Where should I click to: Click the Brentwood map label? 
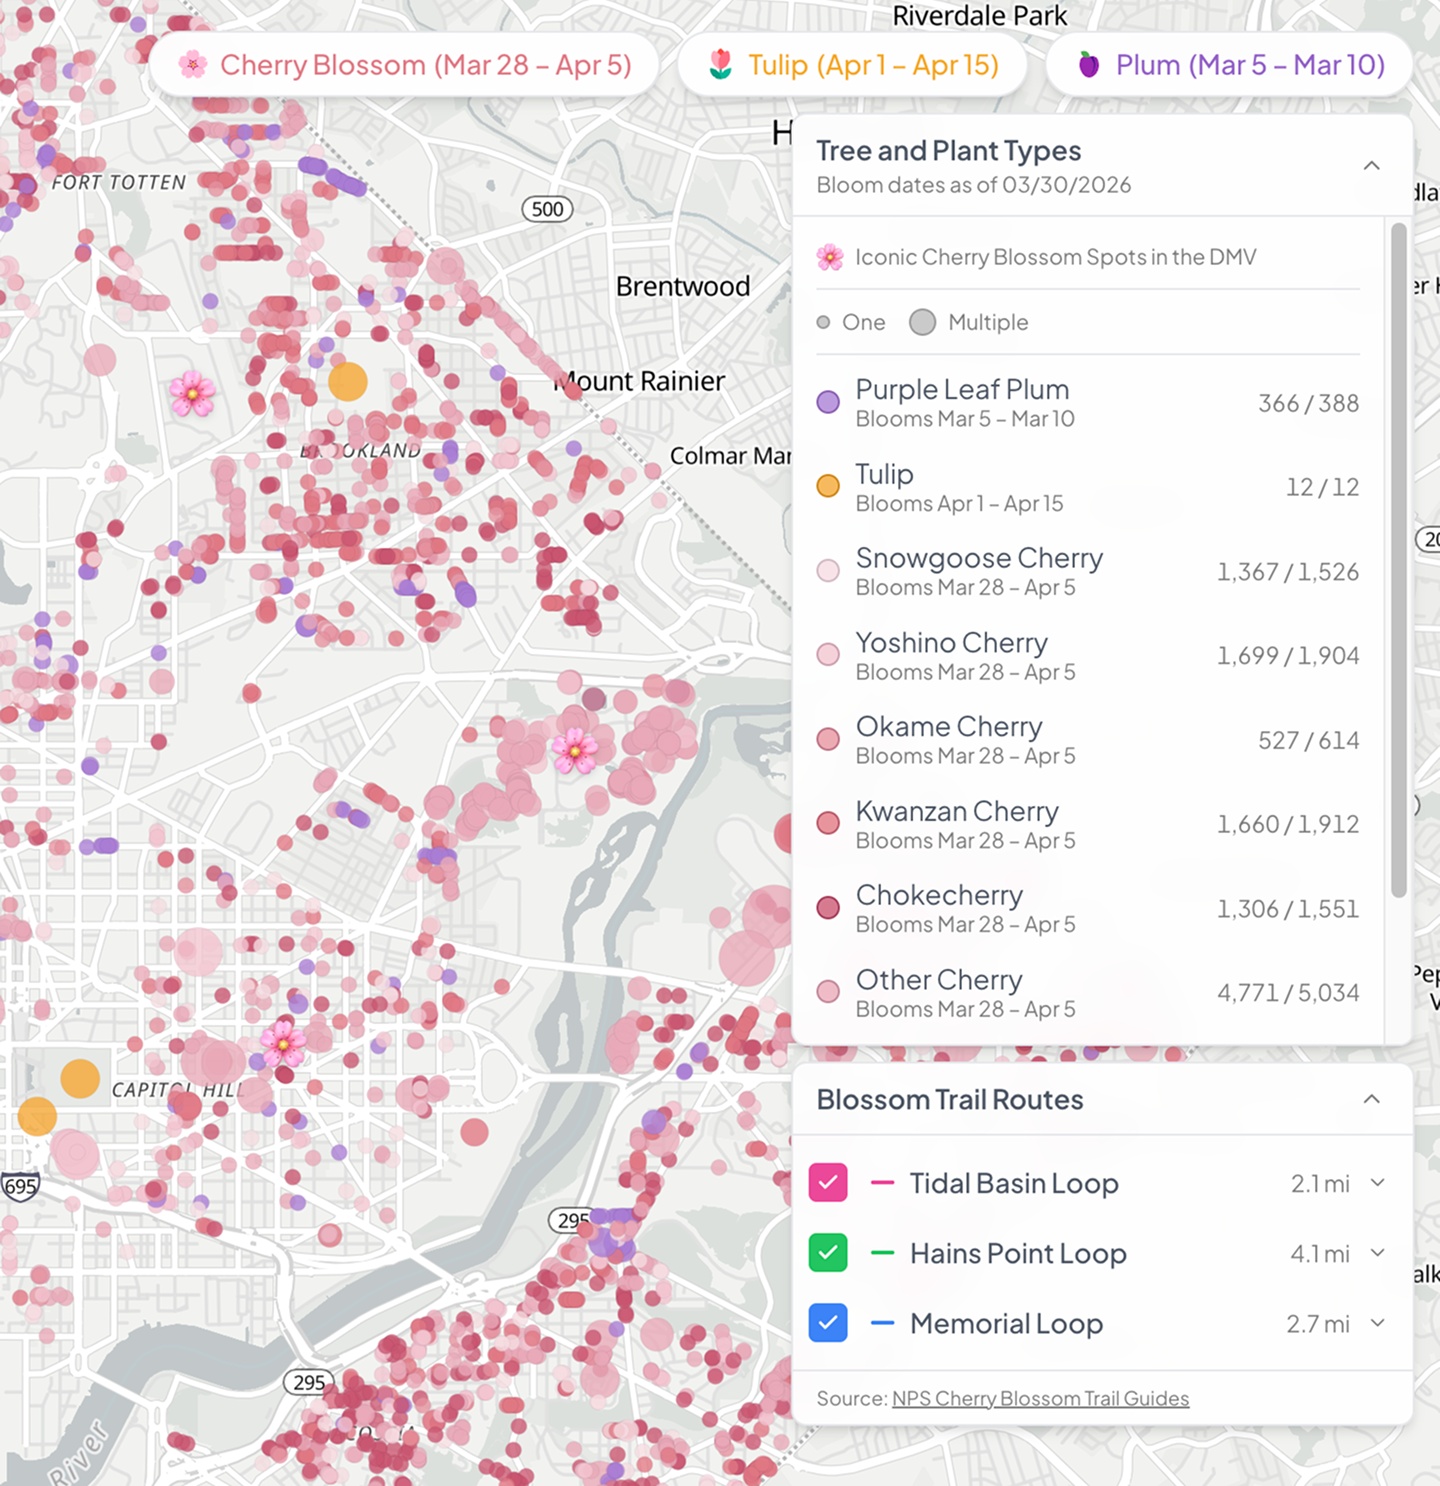[x=683, y=286]
